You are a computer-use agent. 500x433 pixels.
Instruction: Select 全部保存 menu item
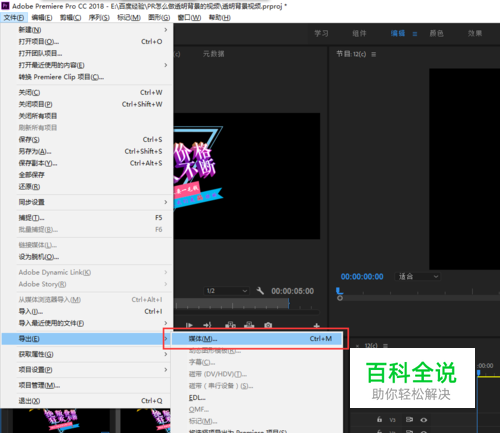point(87,175)
